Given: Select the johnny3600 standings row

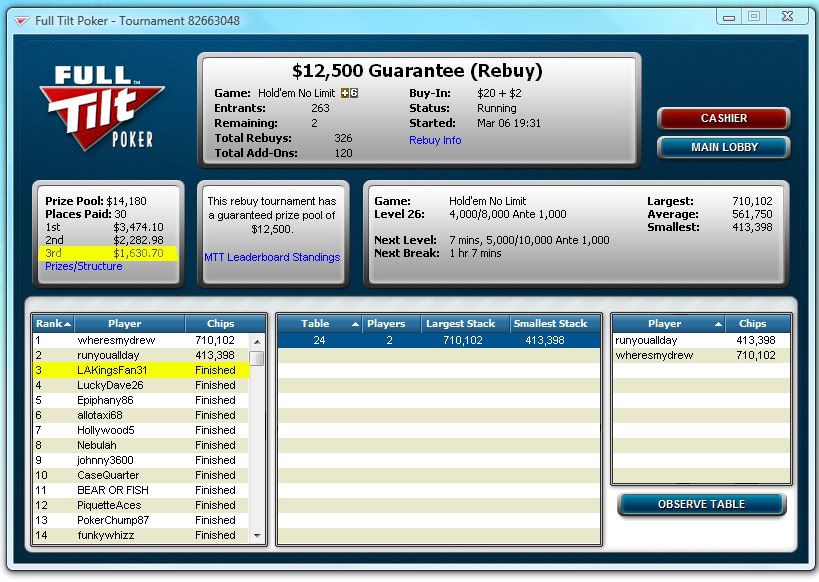Looking at the screenshot, I should (141, 460).
